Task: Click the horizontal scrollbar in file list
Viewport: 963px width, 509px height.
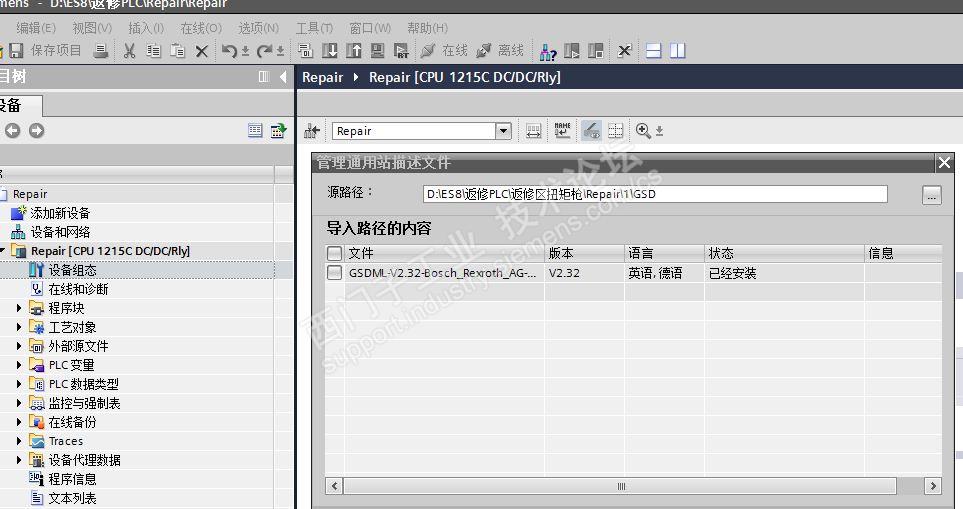Action: pyautogui.click(x=620, y=486)
